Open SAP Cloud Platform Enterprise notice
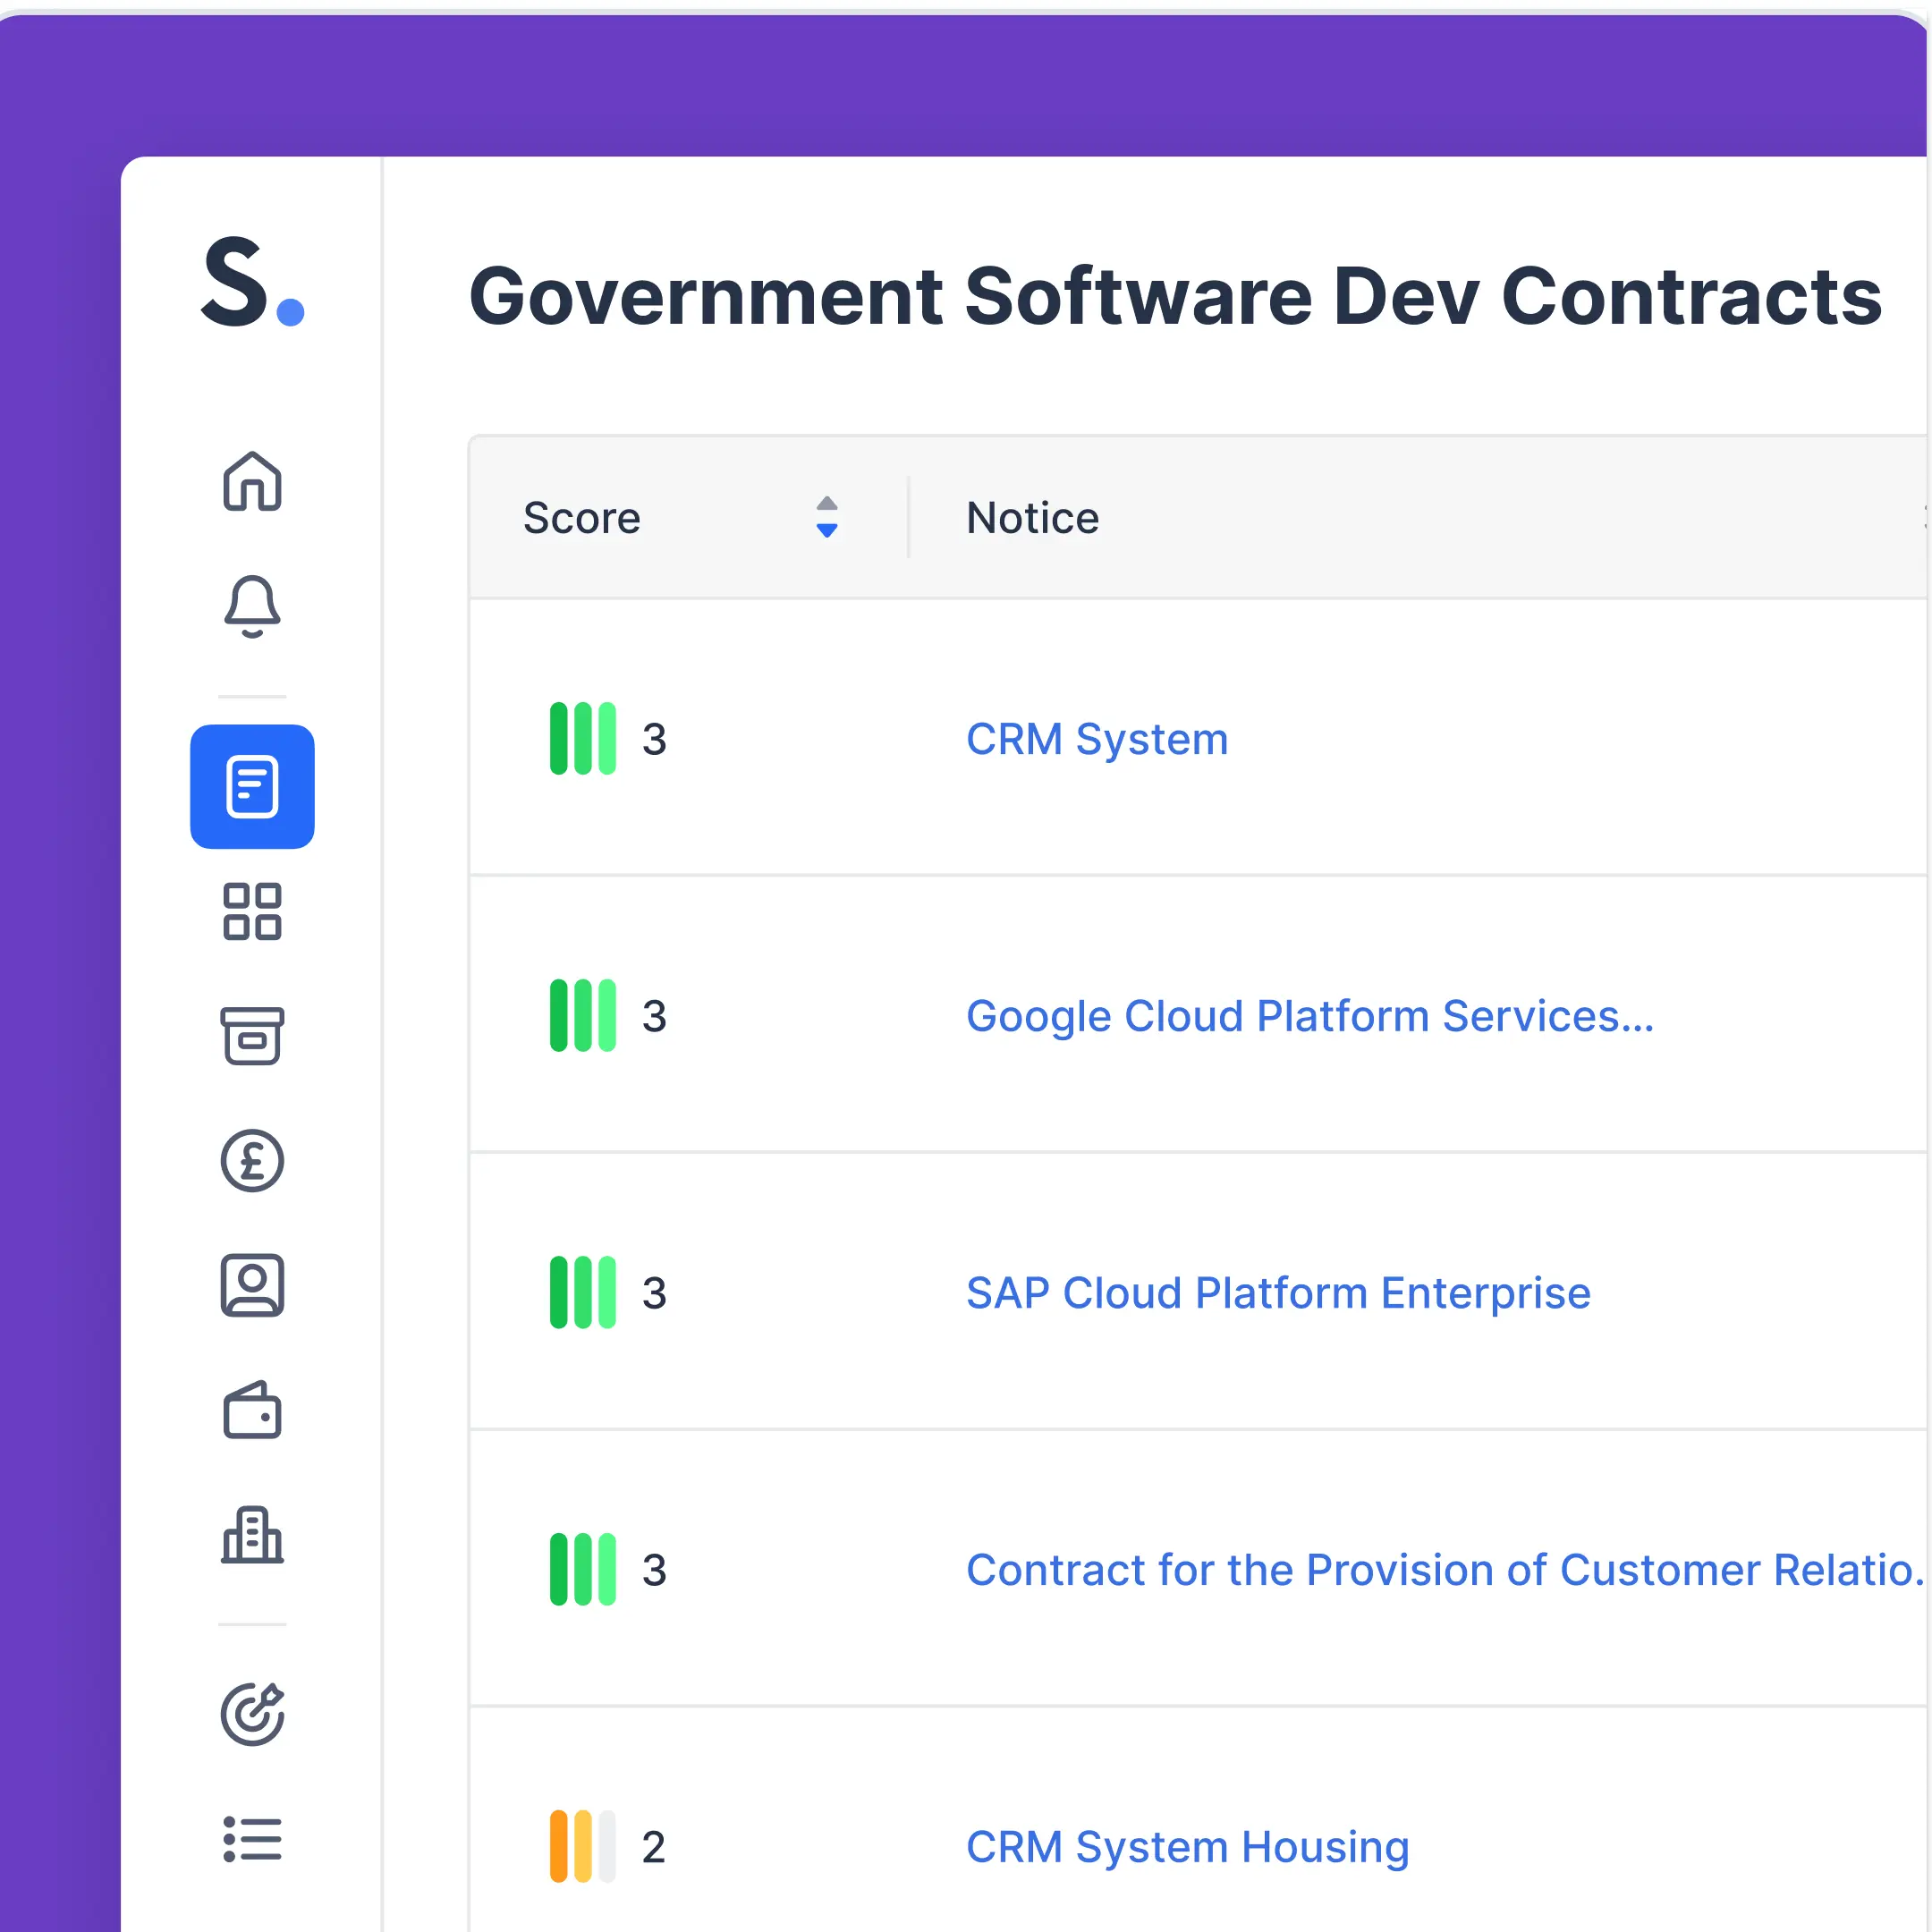The height and width of the screenshot is (1932, 1932). point(1278,1293)
